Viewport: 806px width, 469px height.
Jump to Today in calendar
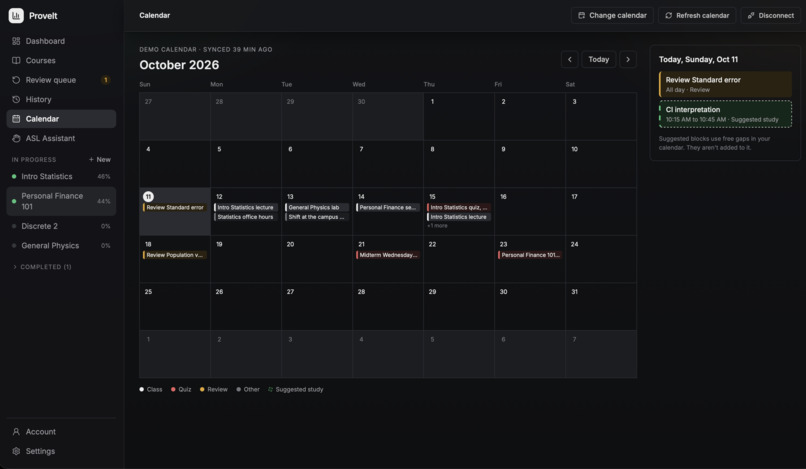click(598, 59)
